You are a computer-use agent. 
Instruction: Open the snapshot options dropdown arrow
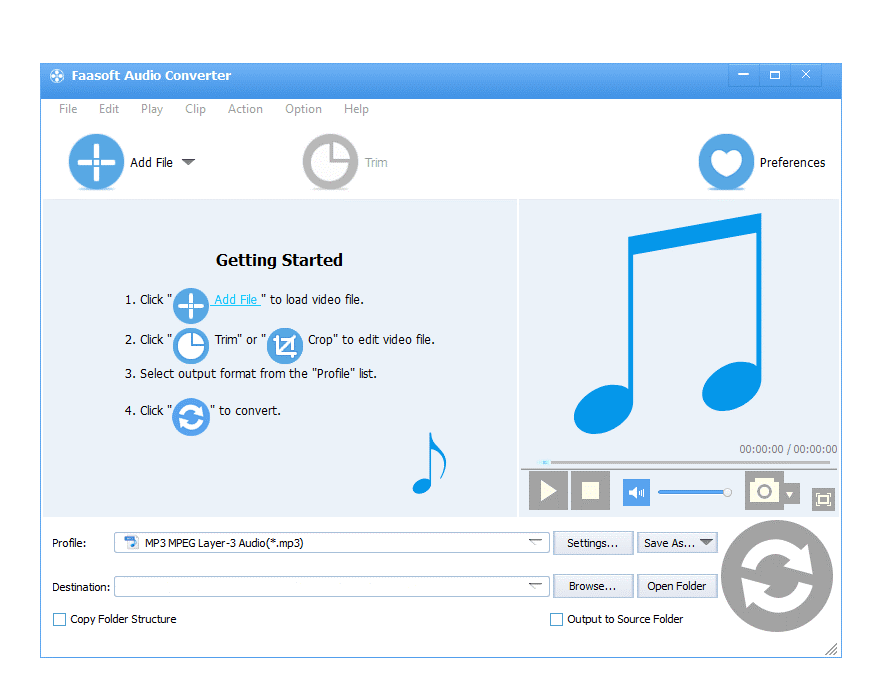[791, 494]
